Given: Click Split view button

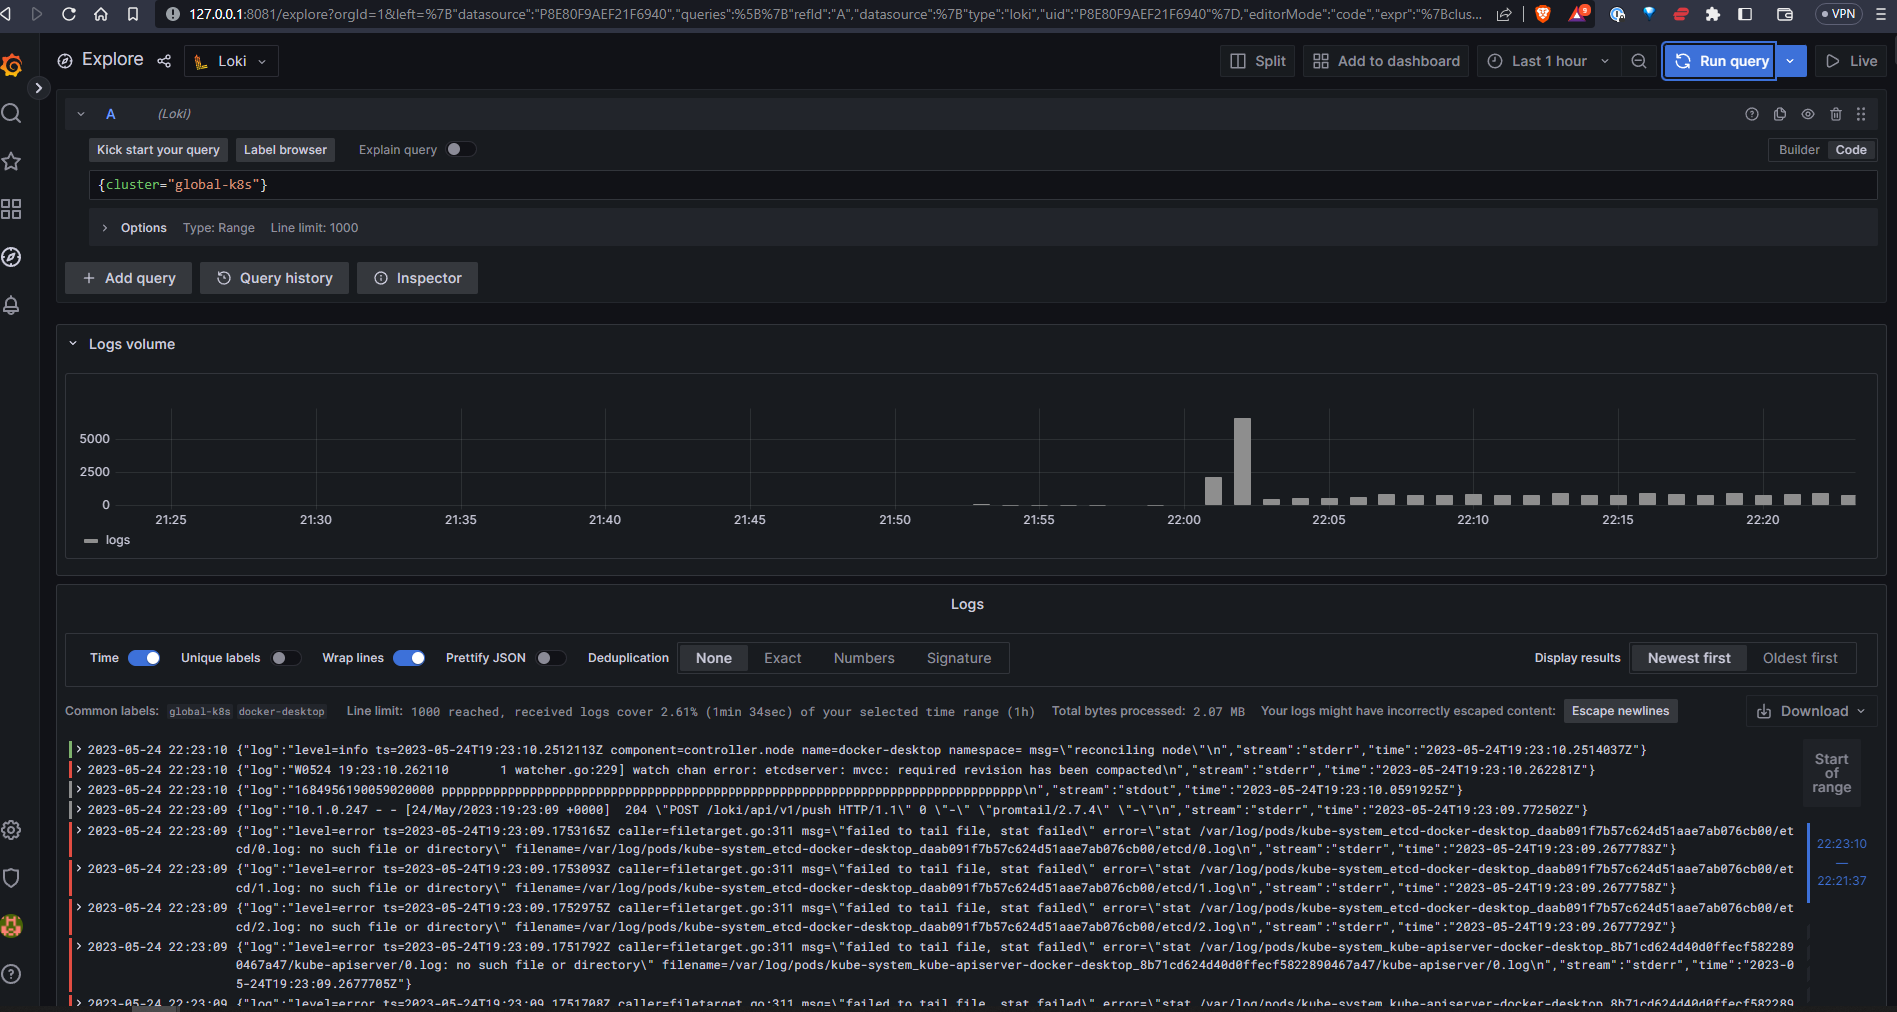Looking at the screenshot, I should click(x=1258, y=61).
